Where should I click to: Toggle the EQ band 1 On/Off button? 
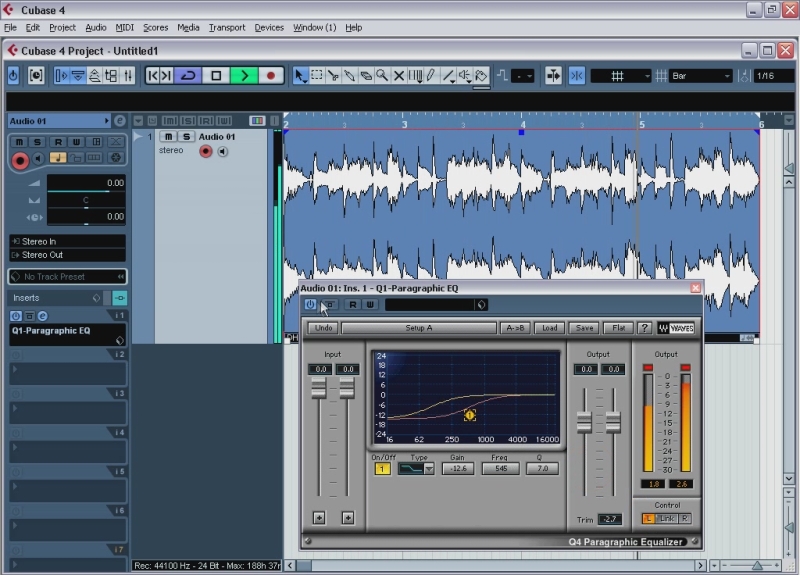382,468
